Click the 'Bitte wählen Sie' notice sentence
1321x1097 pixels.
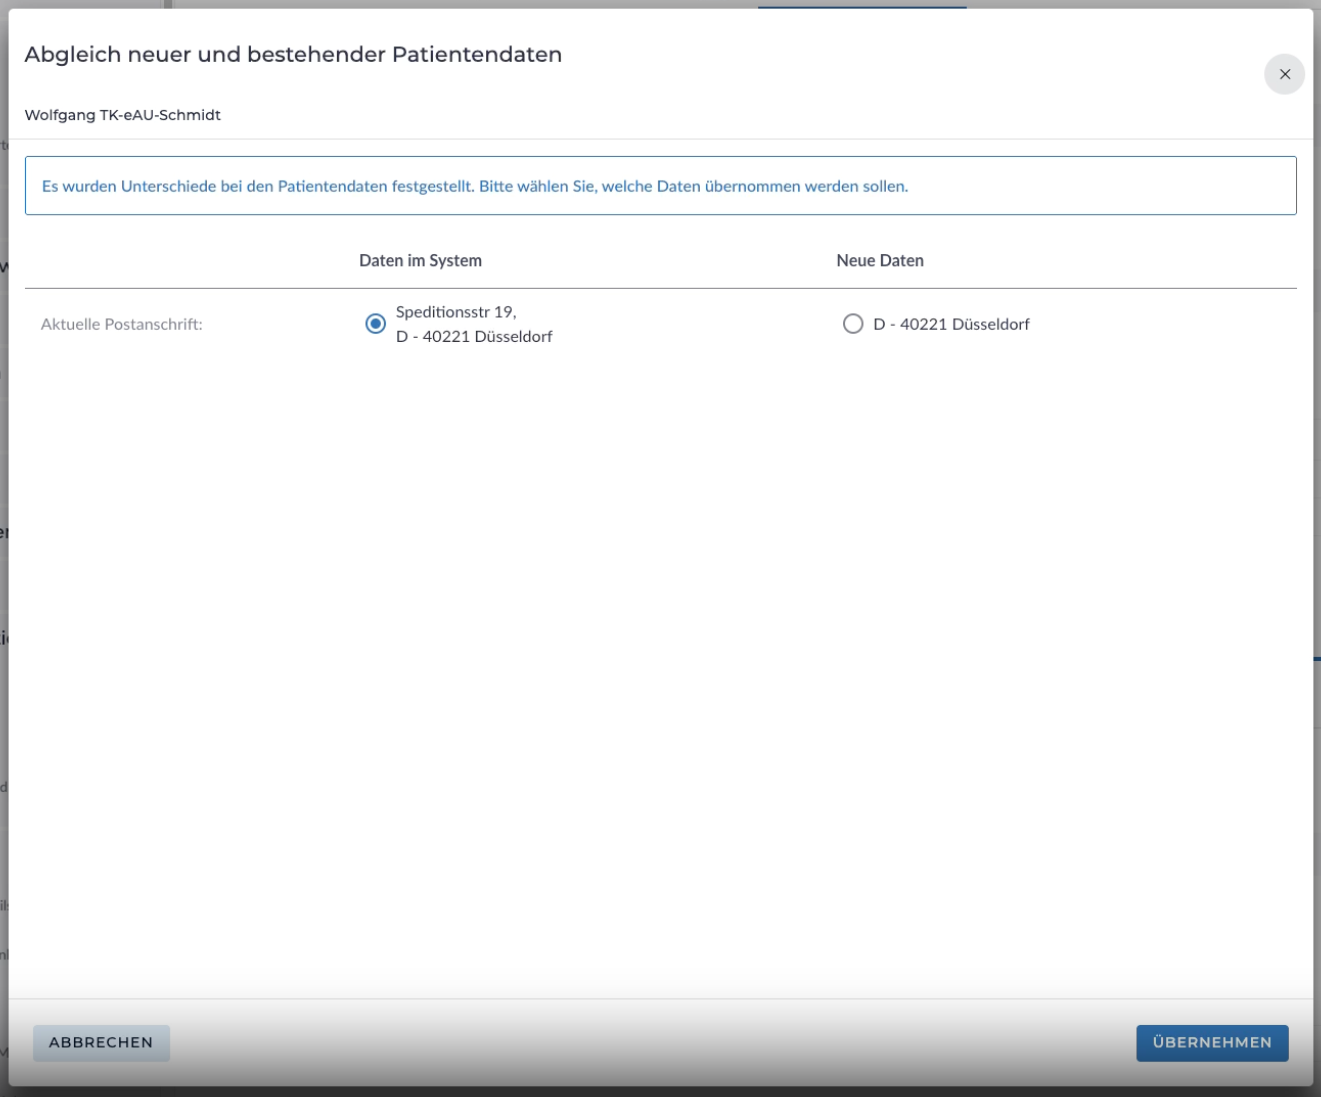click(x=693, y=186)
